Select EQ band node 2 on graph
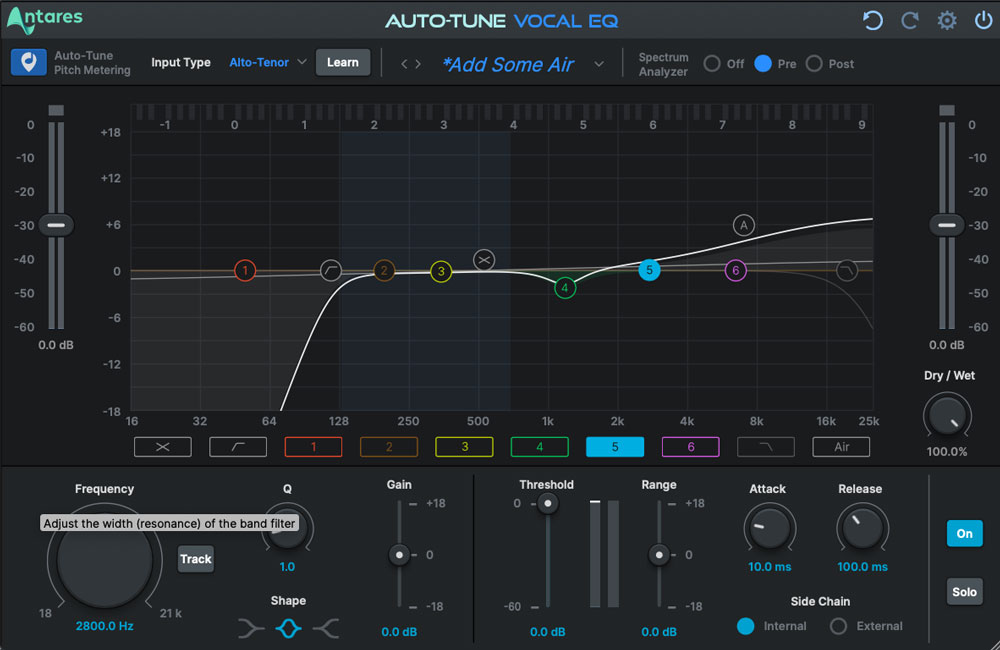Image resolution: width=1000 pixels, height=650 pixels. pyautogui.click(x=384, y=270)
